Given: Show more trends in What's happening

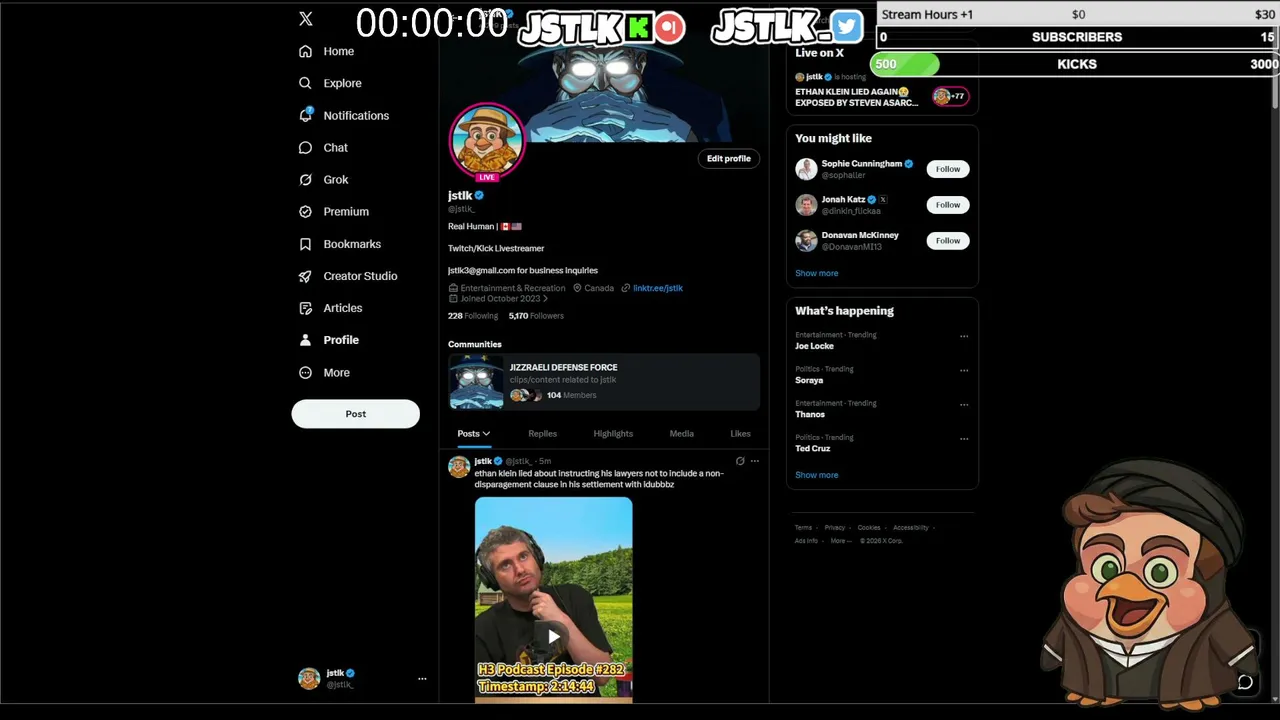Looking at the screenshot, I should [817, 475].
